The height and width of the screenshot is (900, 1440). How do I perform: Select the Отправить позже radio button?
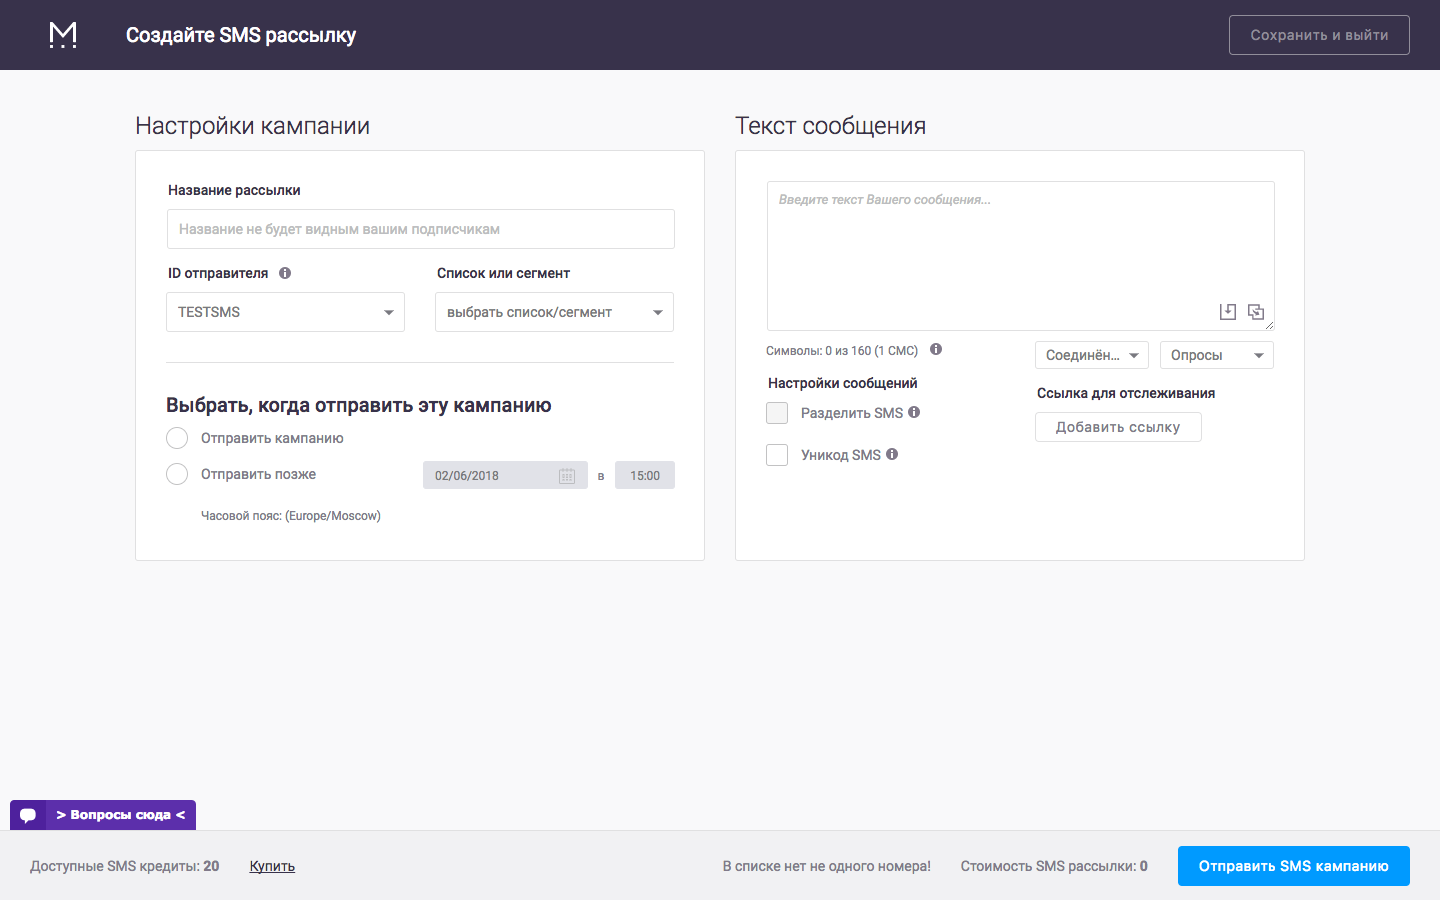tap(177, 474)
